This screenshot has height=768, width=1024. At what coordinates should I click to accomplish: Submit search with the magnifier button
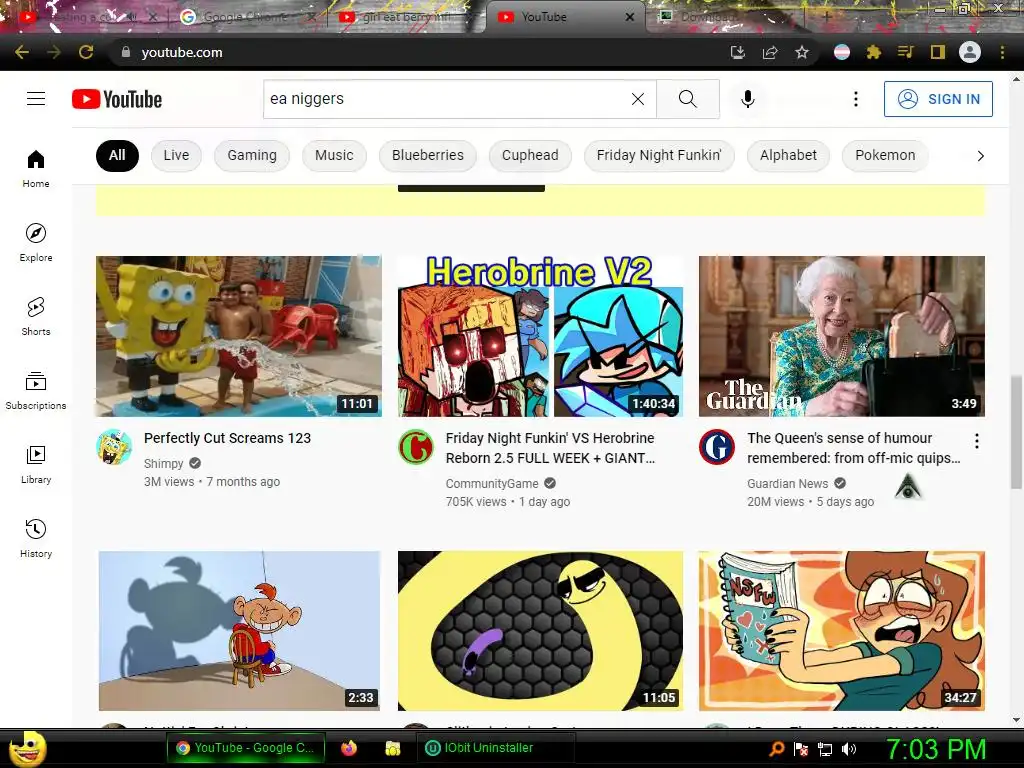[x=688, y=99]
